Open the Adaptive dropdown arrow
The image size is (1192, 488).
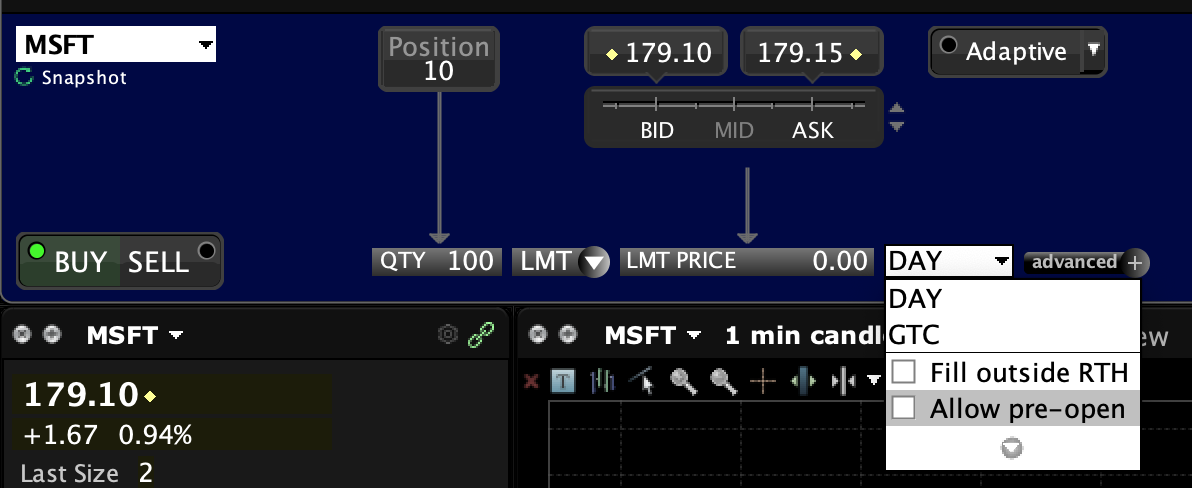[1093, 51]
